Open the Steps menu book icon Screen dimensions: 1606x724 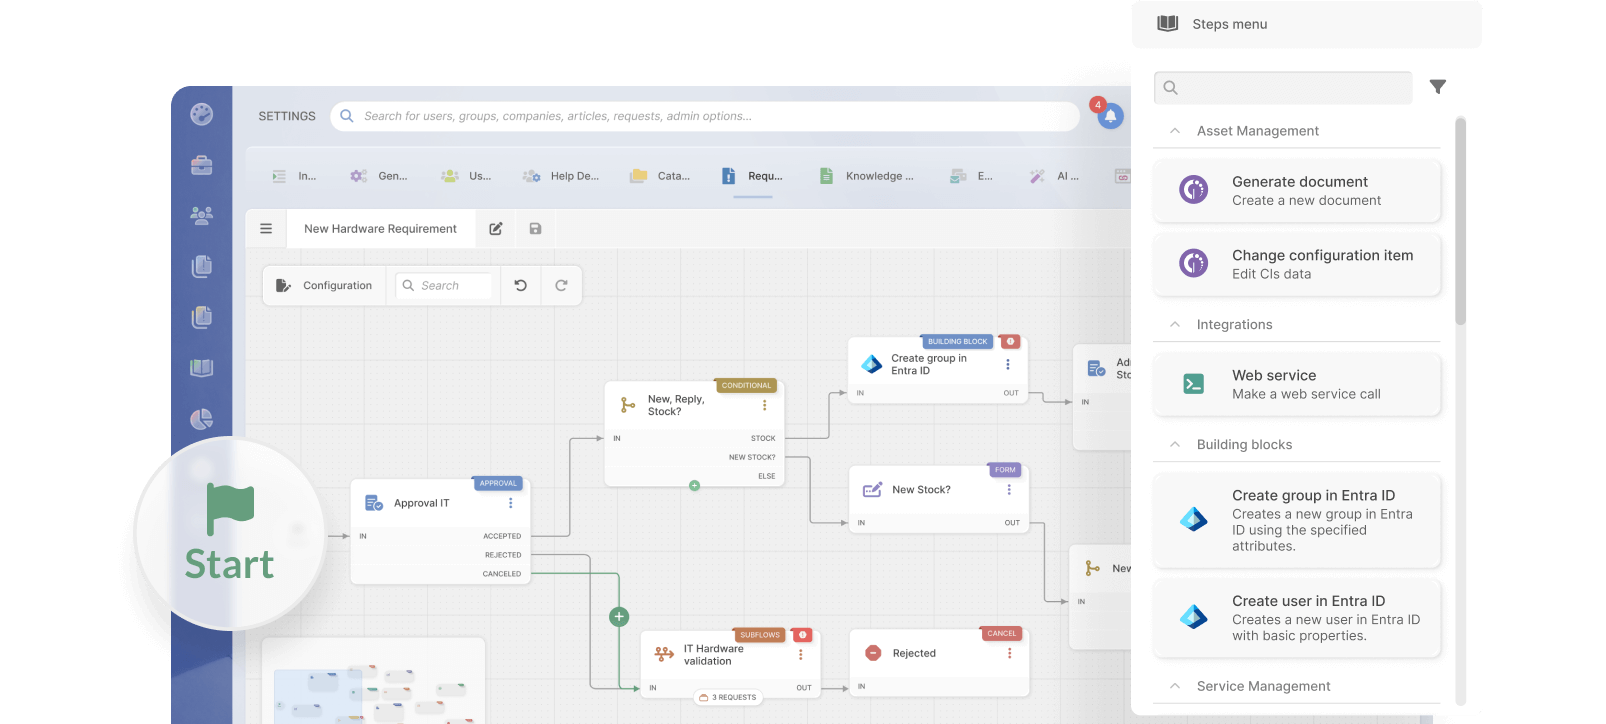pos(1167,24)
